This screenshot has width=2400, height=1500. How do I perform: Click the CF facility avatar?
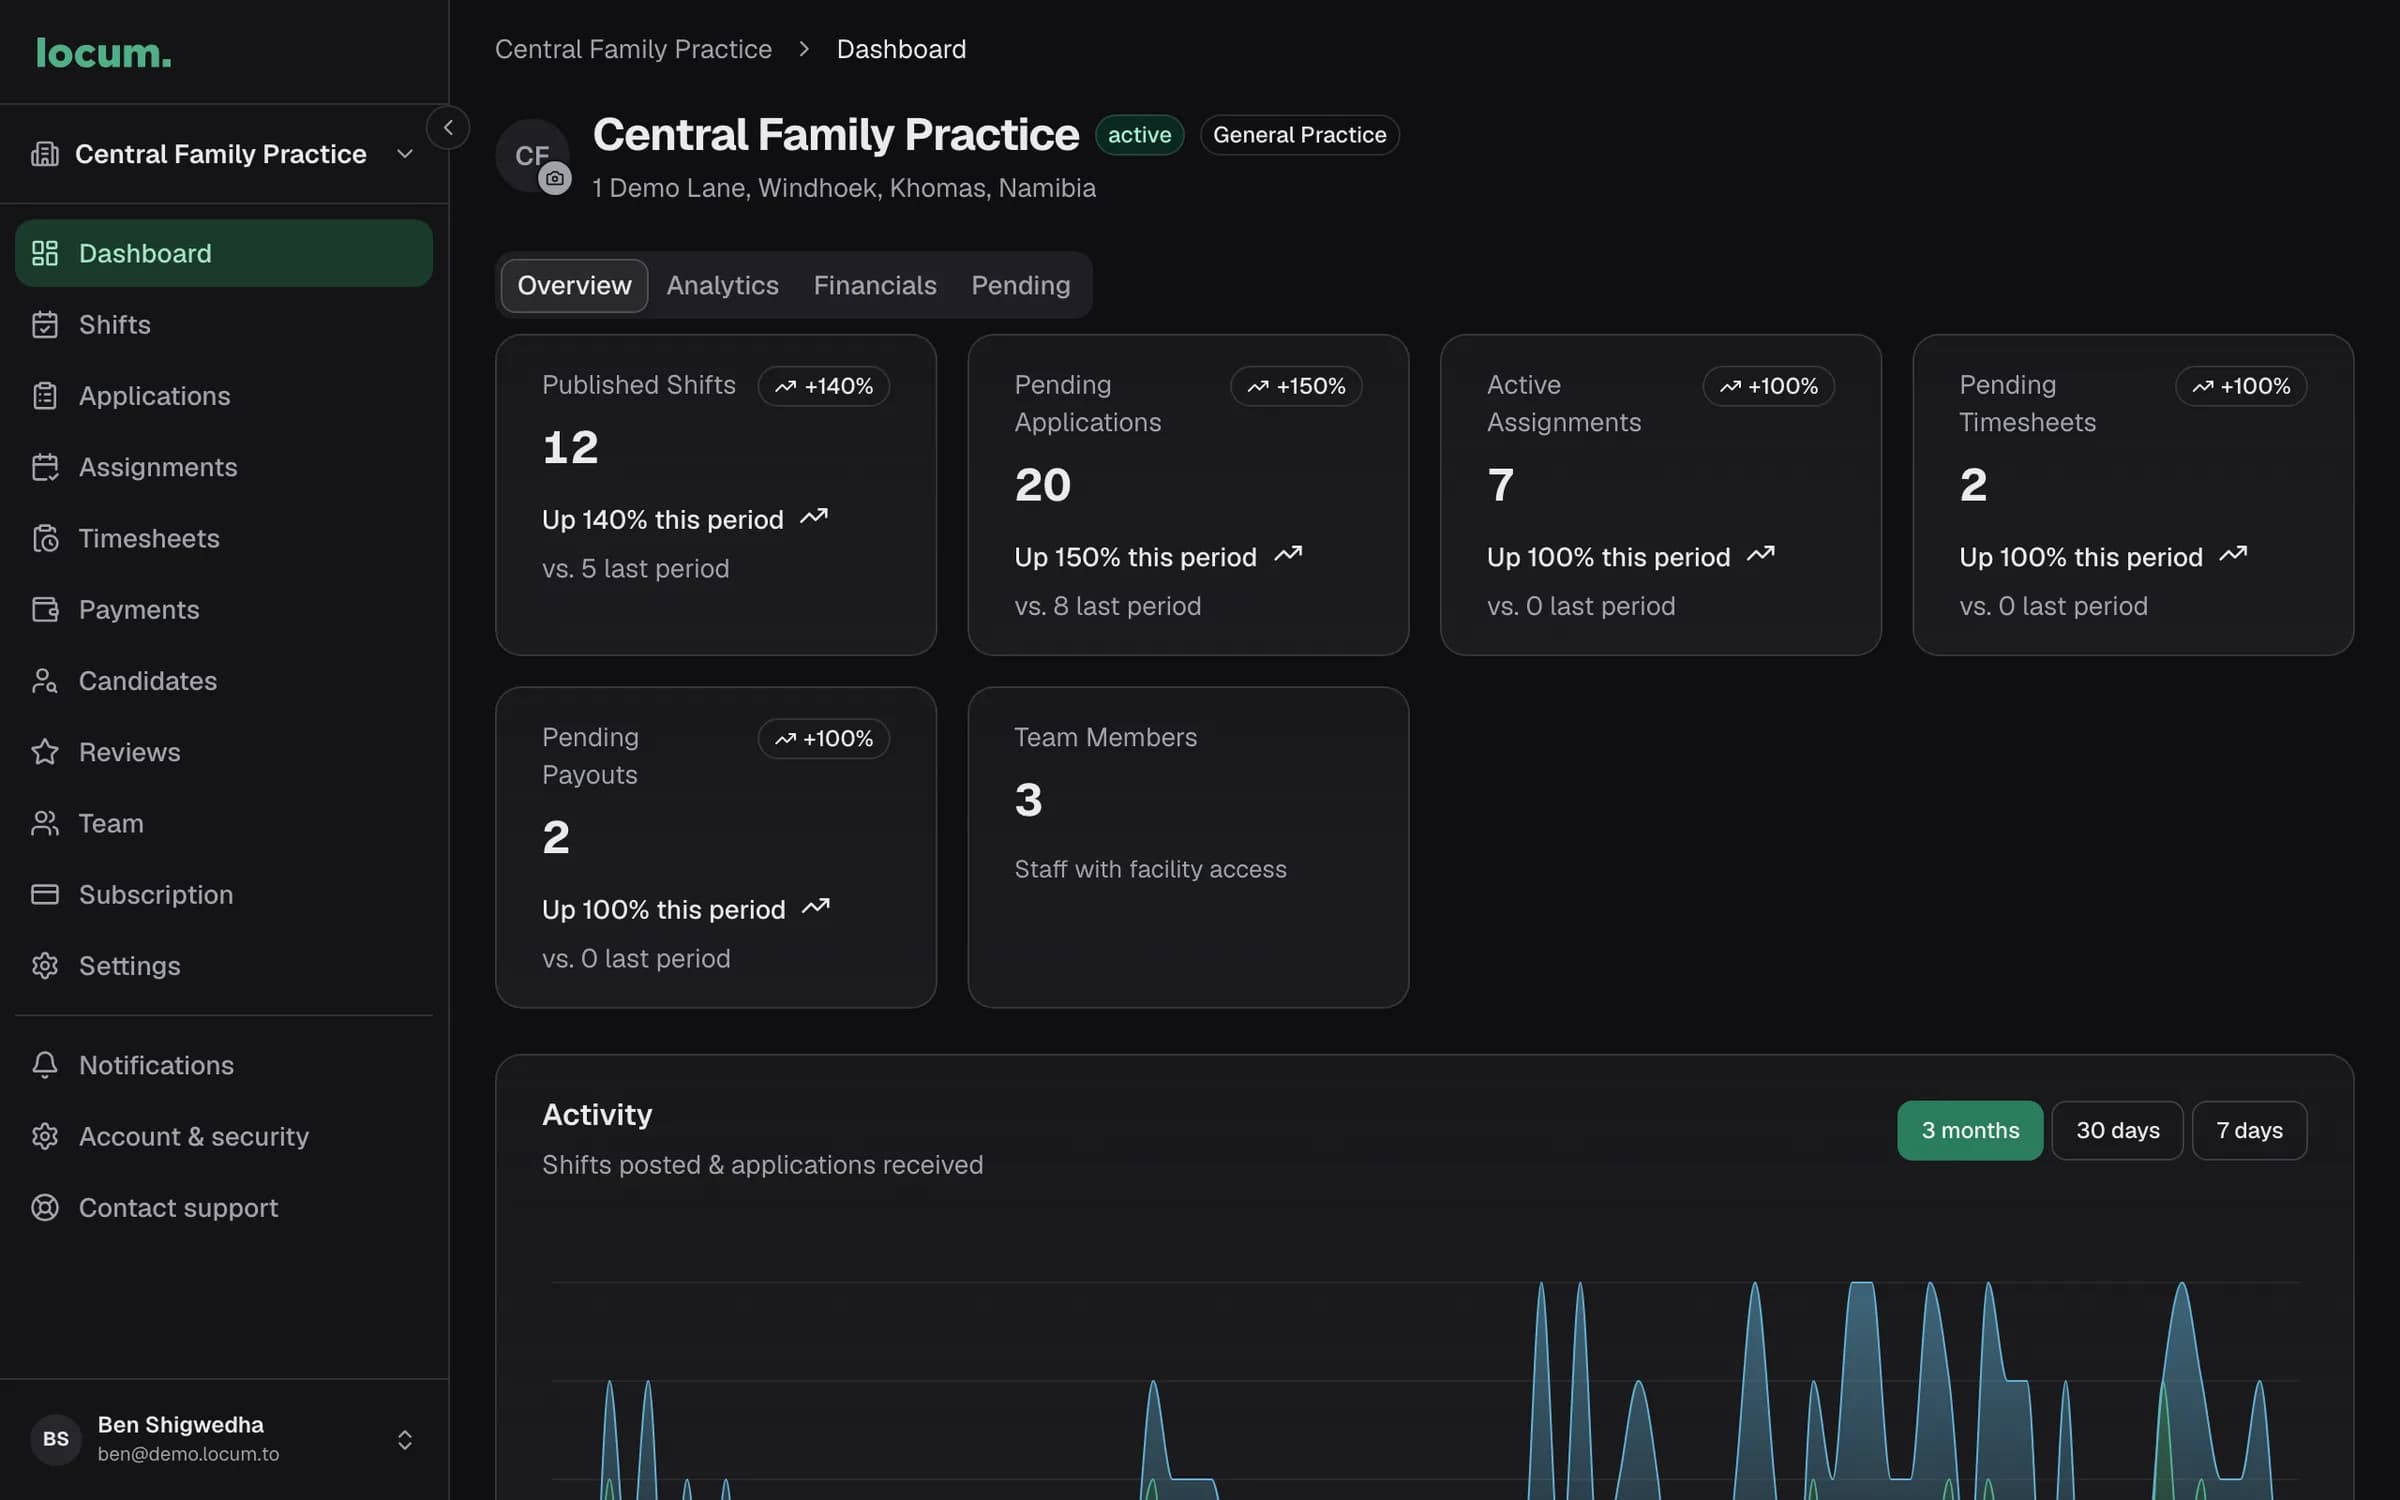tap(532, 155)
